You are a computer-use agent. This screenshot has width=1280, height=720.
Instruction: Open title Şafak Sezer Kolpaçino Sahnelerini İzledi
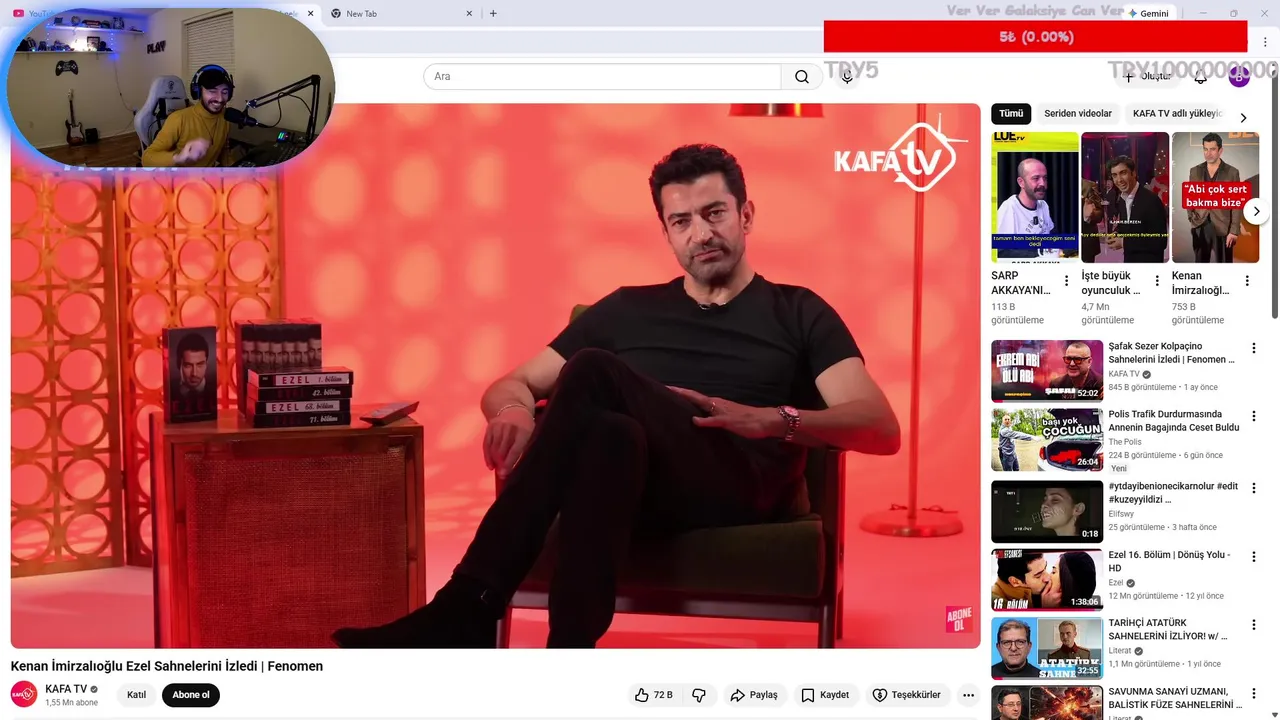pos(1172,353)
